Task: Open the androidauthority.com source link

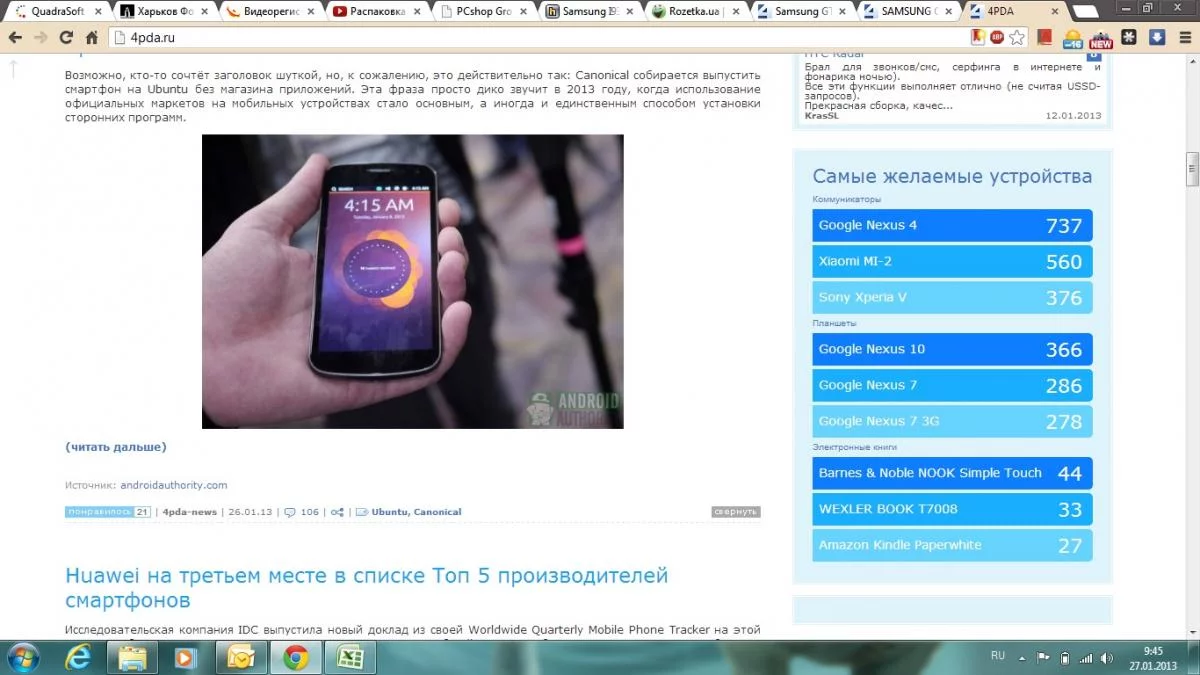Action: tap(174, 485)
